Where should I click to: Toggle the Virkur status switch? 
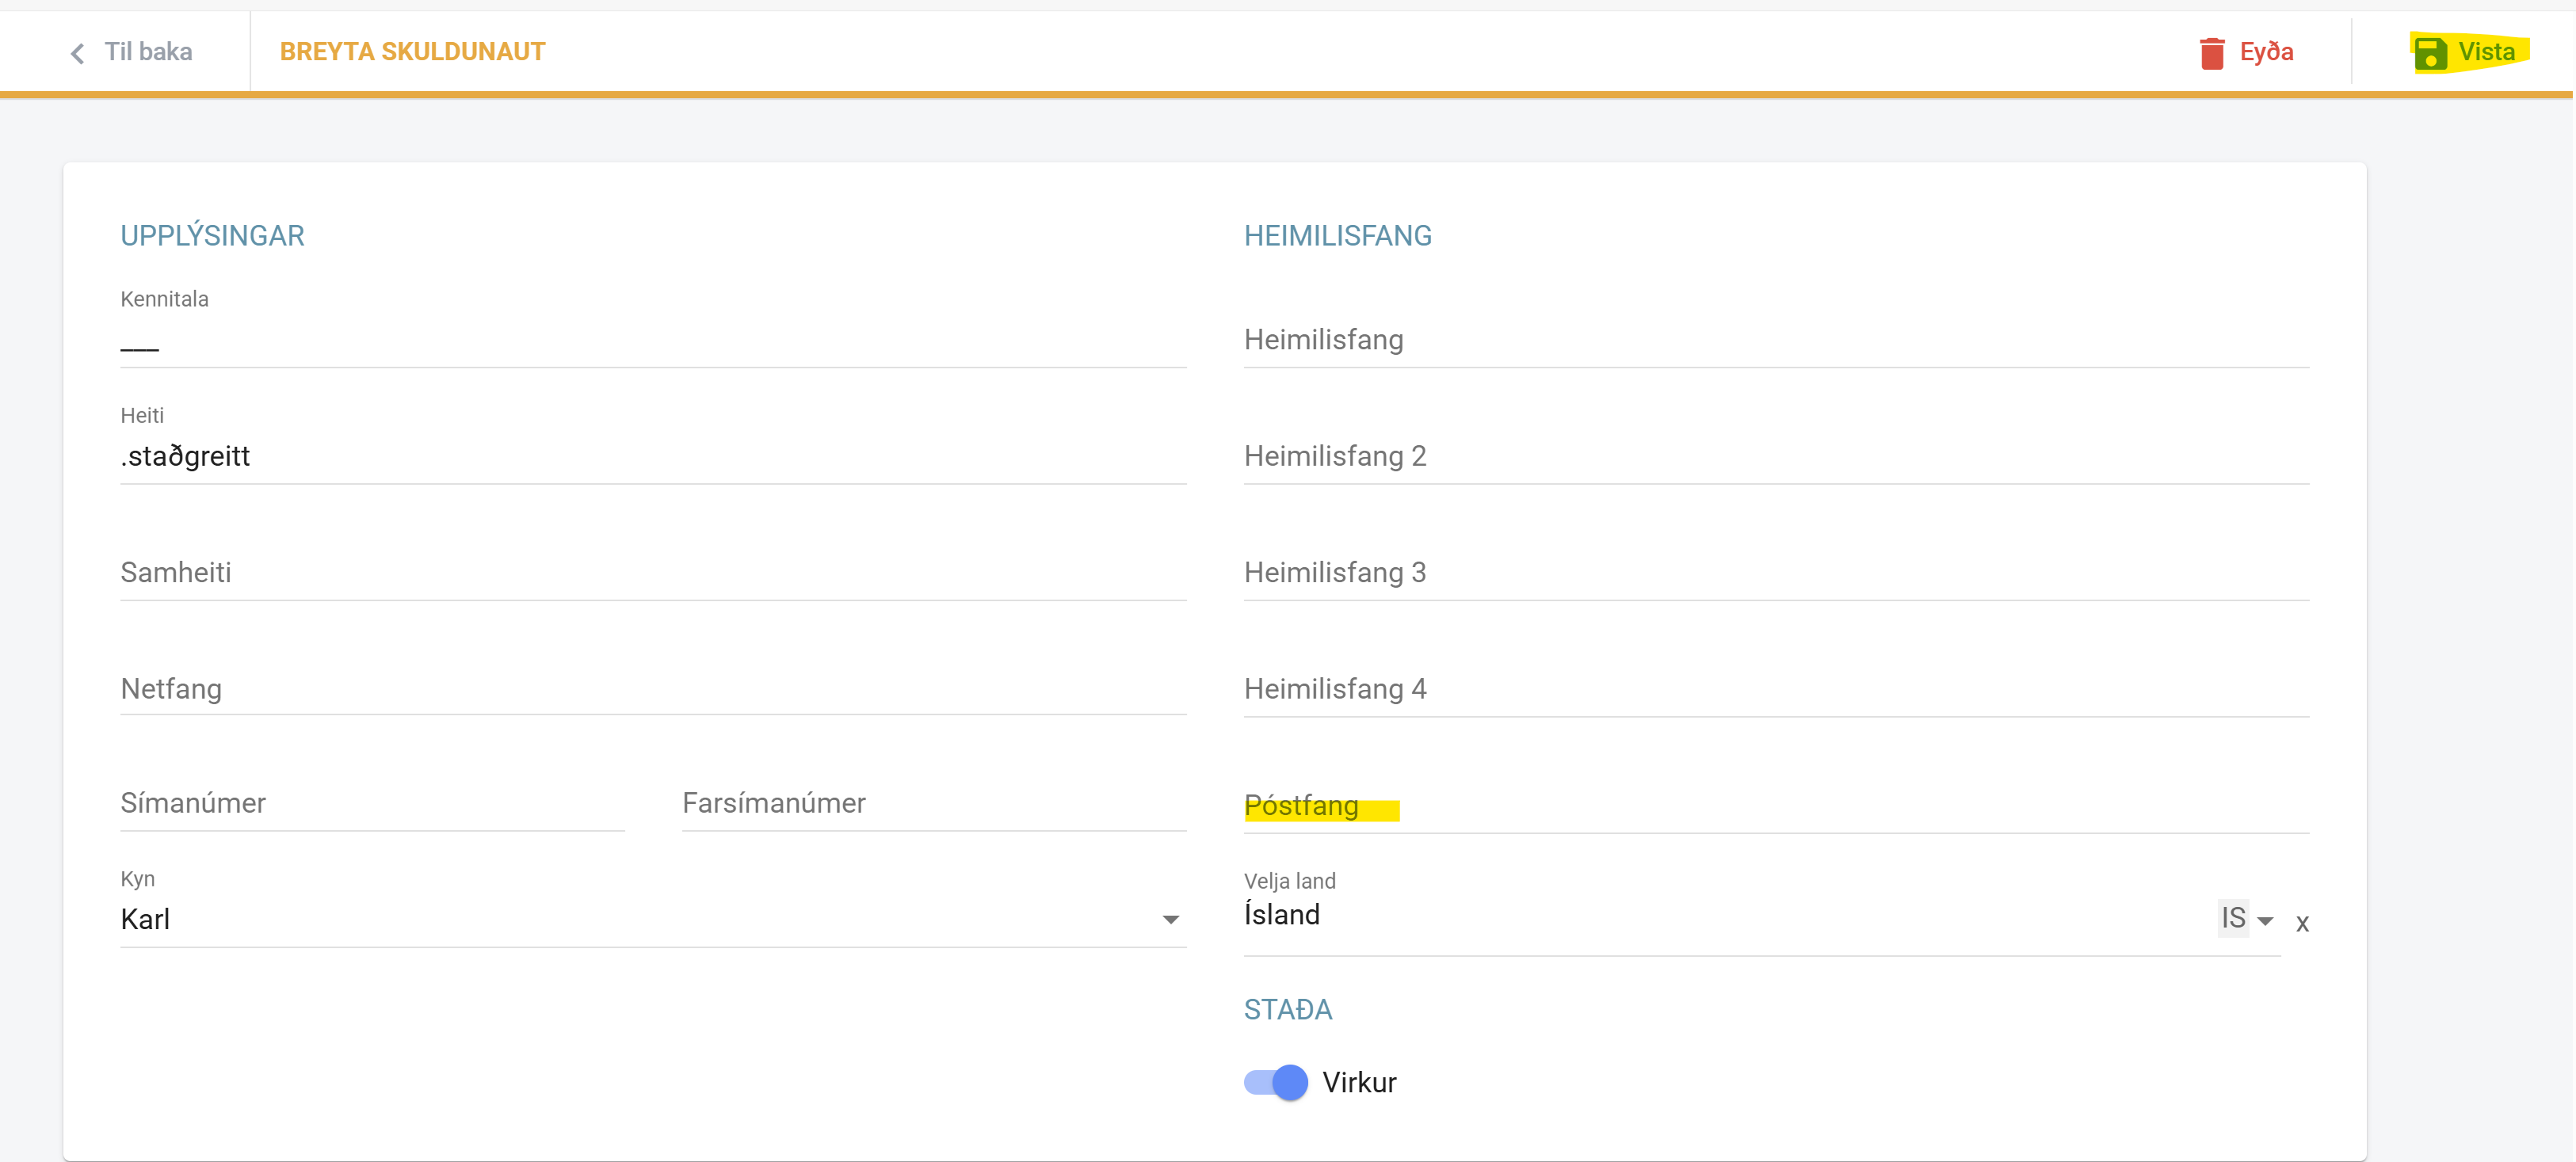(x=1276, y=1082)
